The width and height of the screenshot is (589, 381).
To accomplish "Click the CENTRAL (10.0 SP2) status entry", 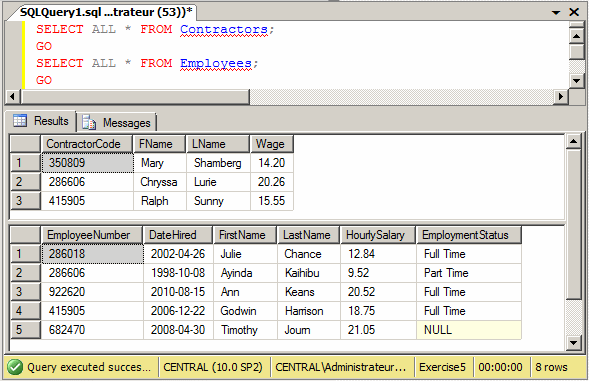I will tap(213, 367).
